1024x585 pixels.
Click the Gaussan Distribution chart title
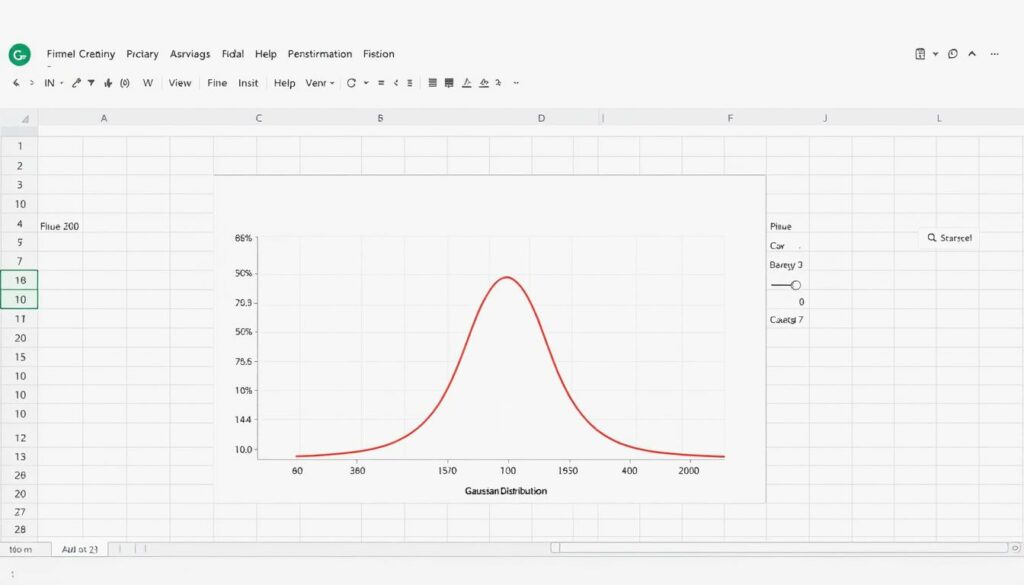[x=506, y=491]
